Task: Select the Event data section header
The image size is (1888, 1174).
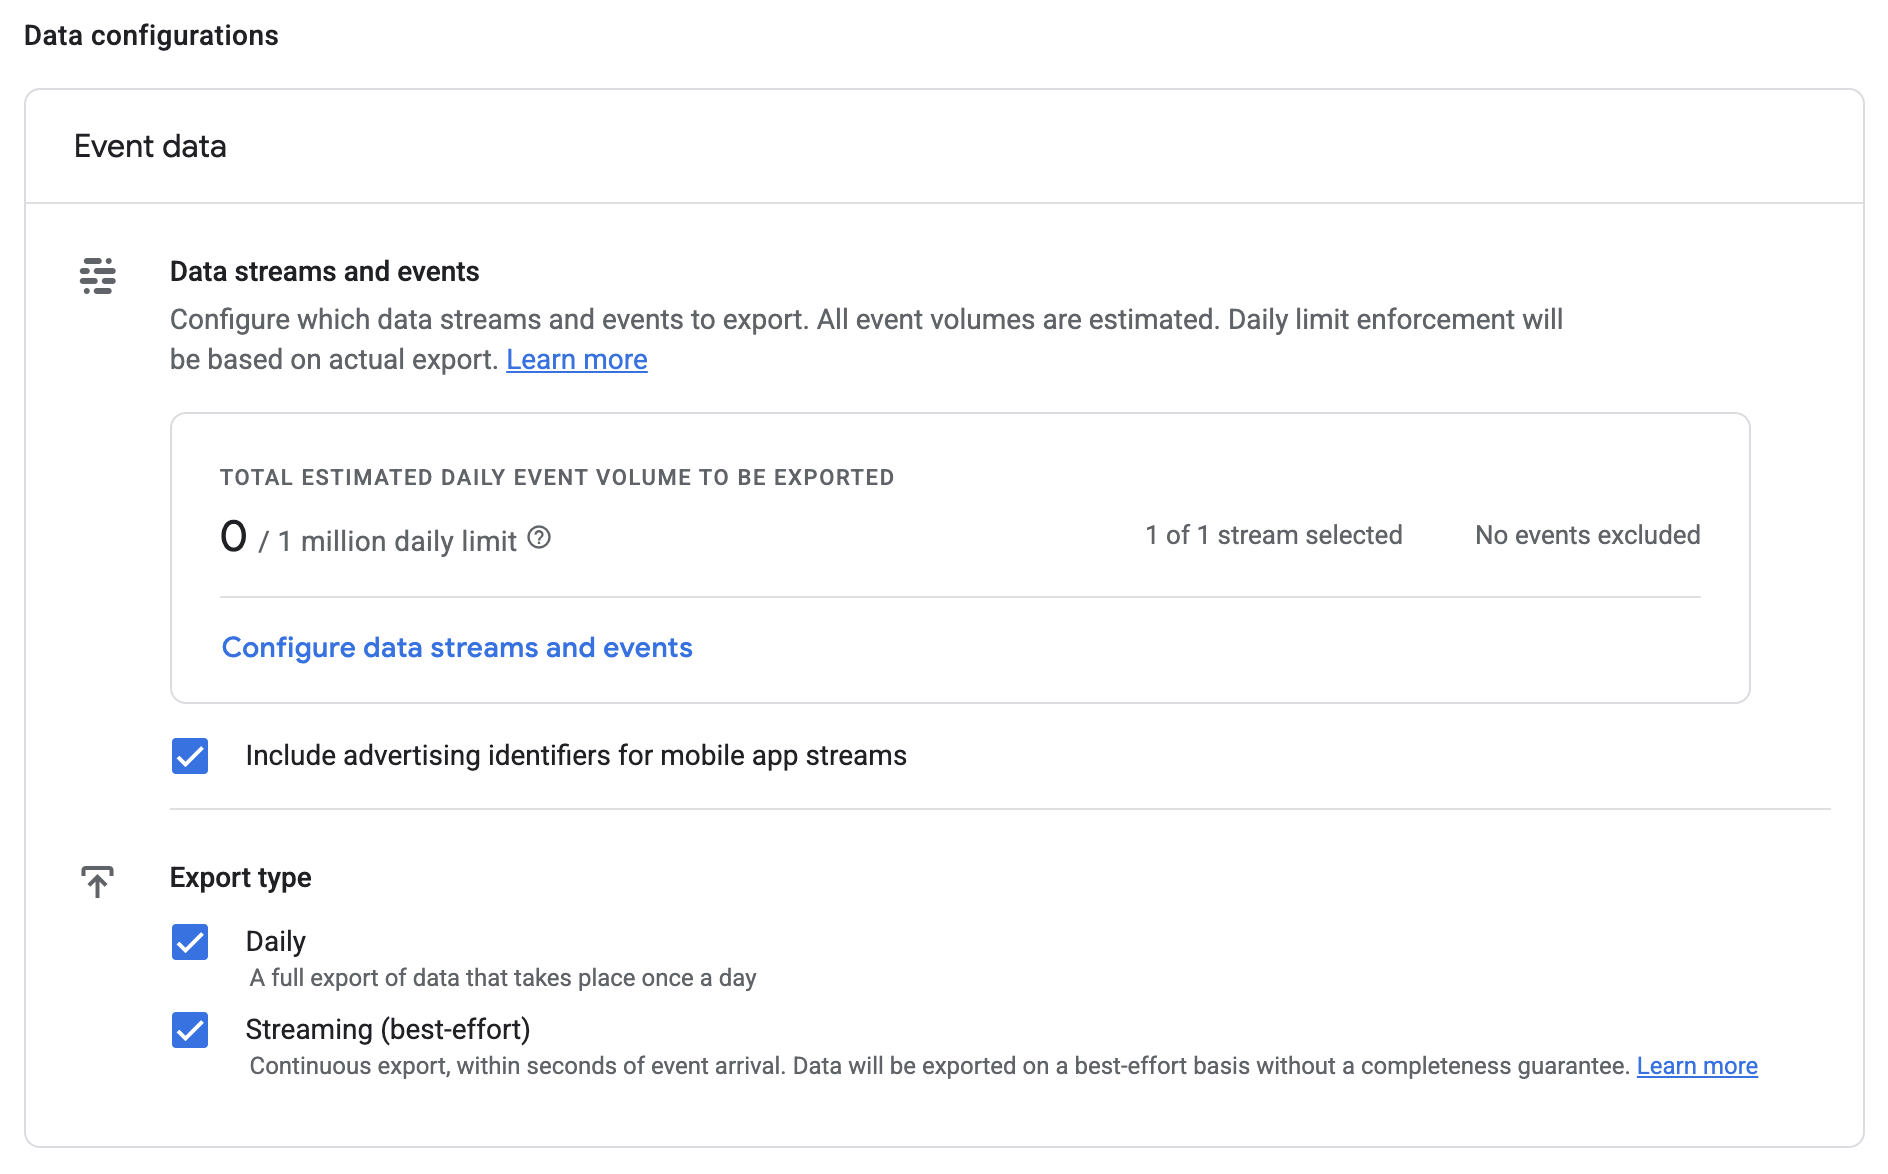Action: coord(150,146)
